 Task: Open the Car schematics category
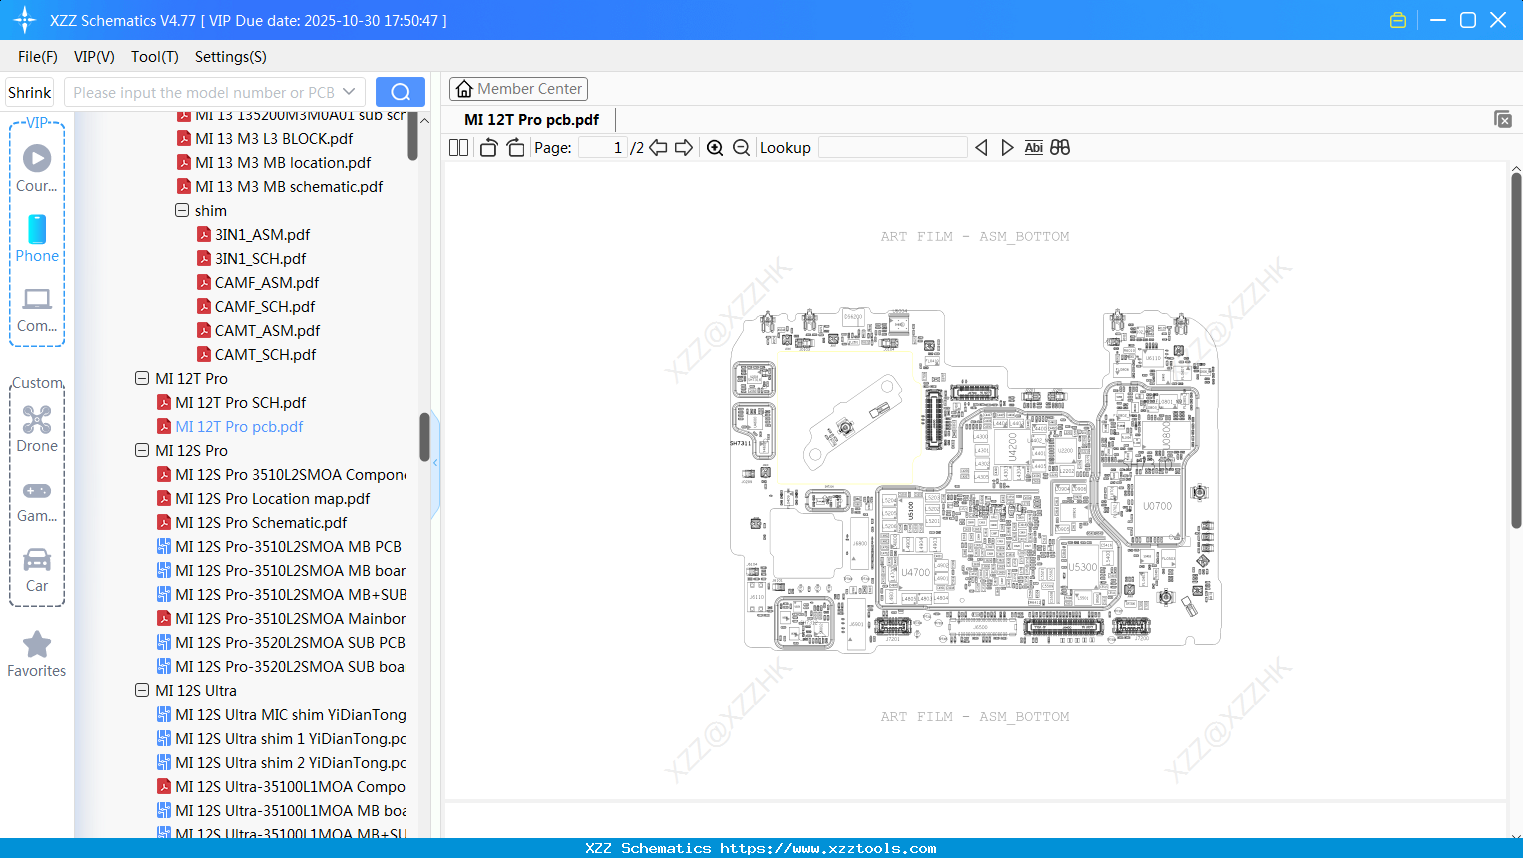37,561
